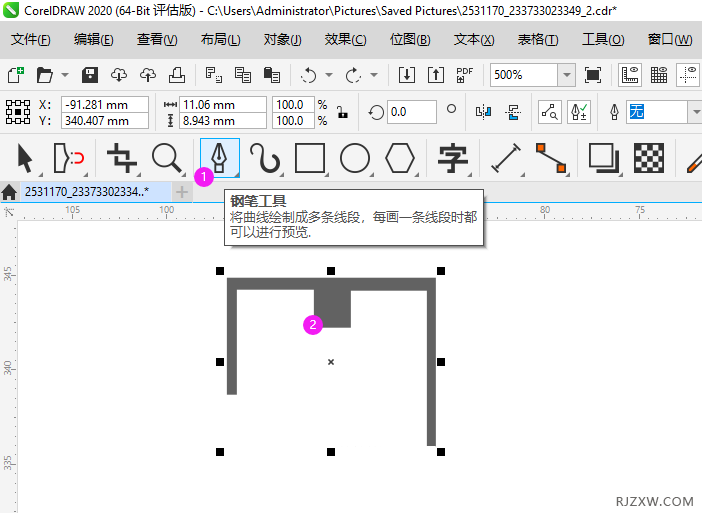Viewport: 702px width, 513px height.
Task: Open the 对象(J) menu
Action: [x=283, y=40]
